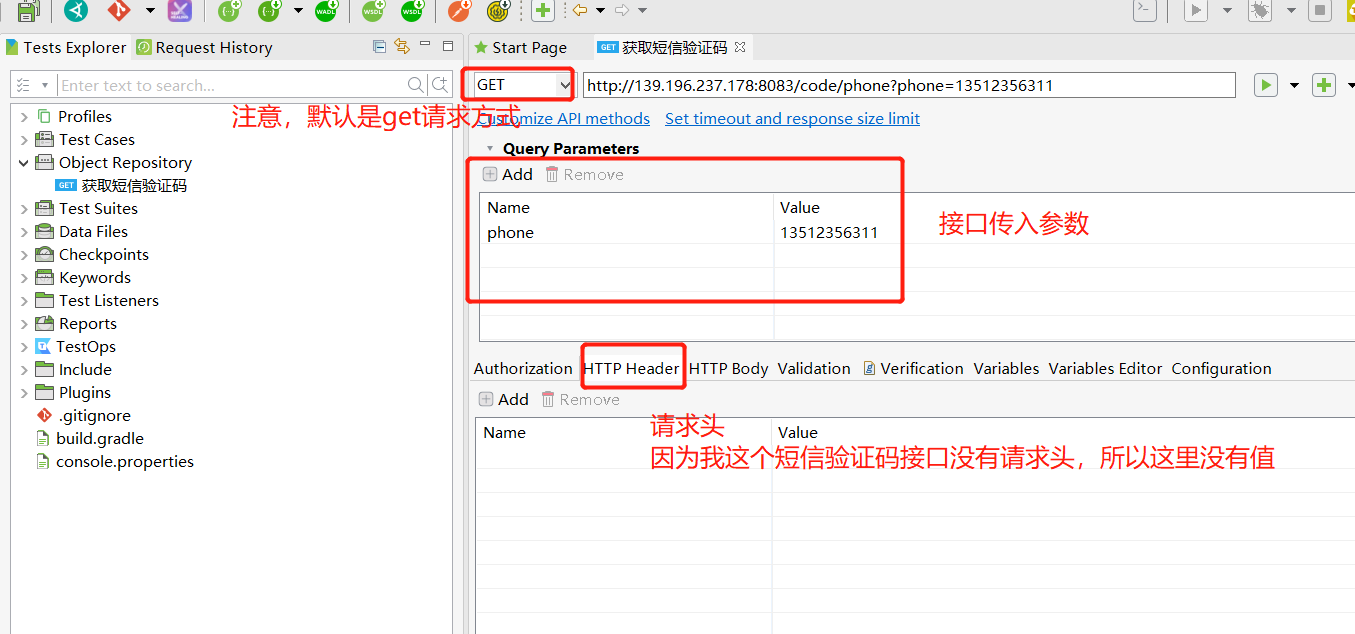Activate the Self-healing feature icon

tap(181, 11)
